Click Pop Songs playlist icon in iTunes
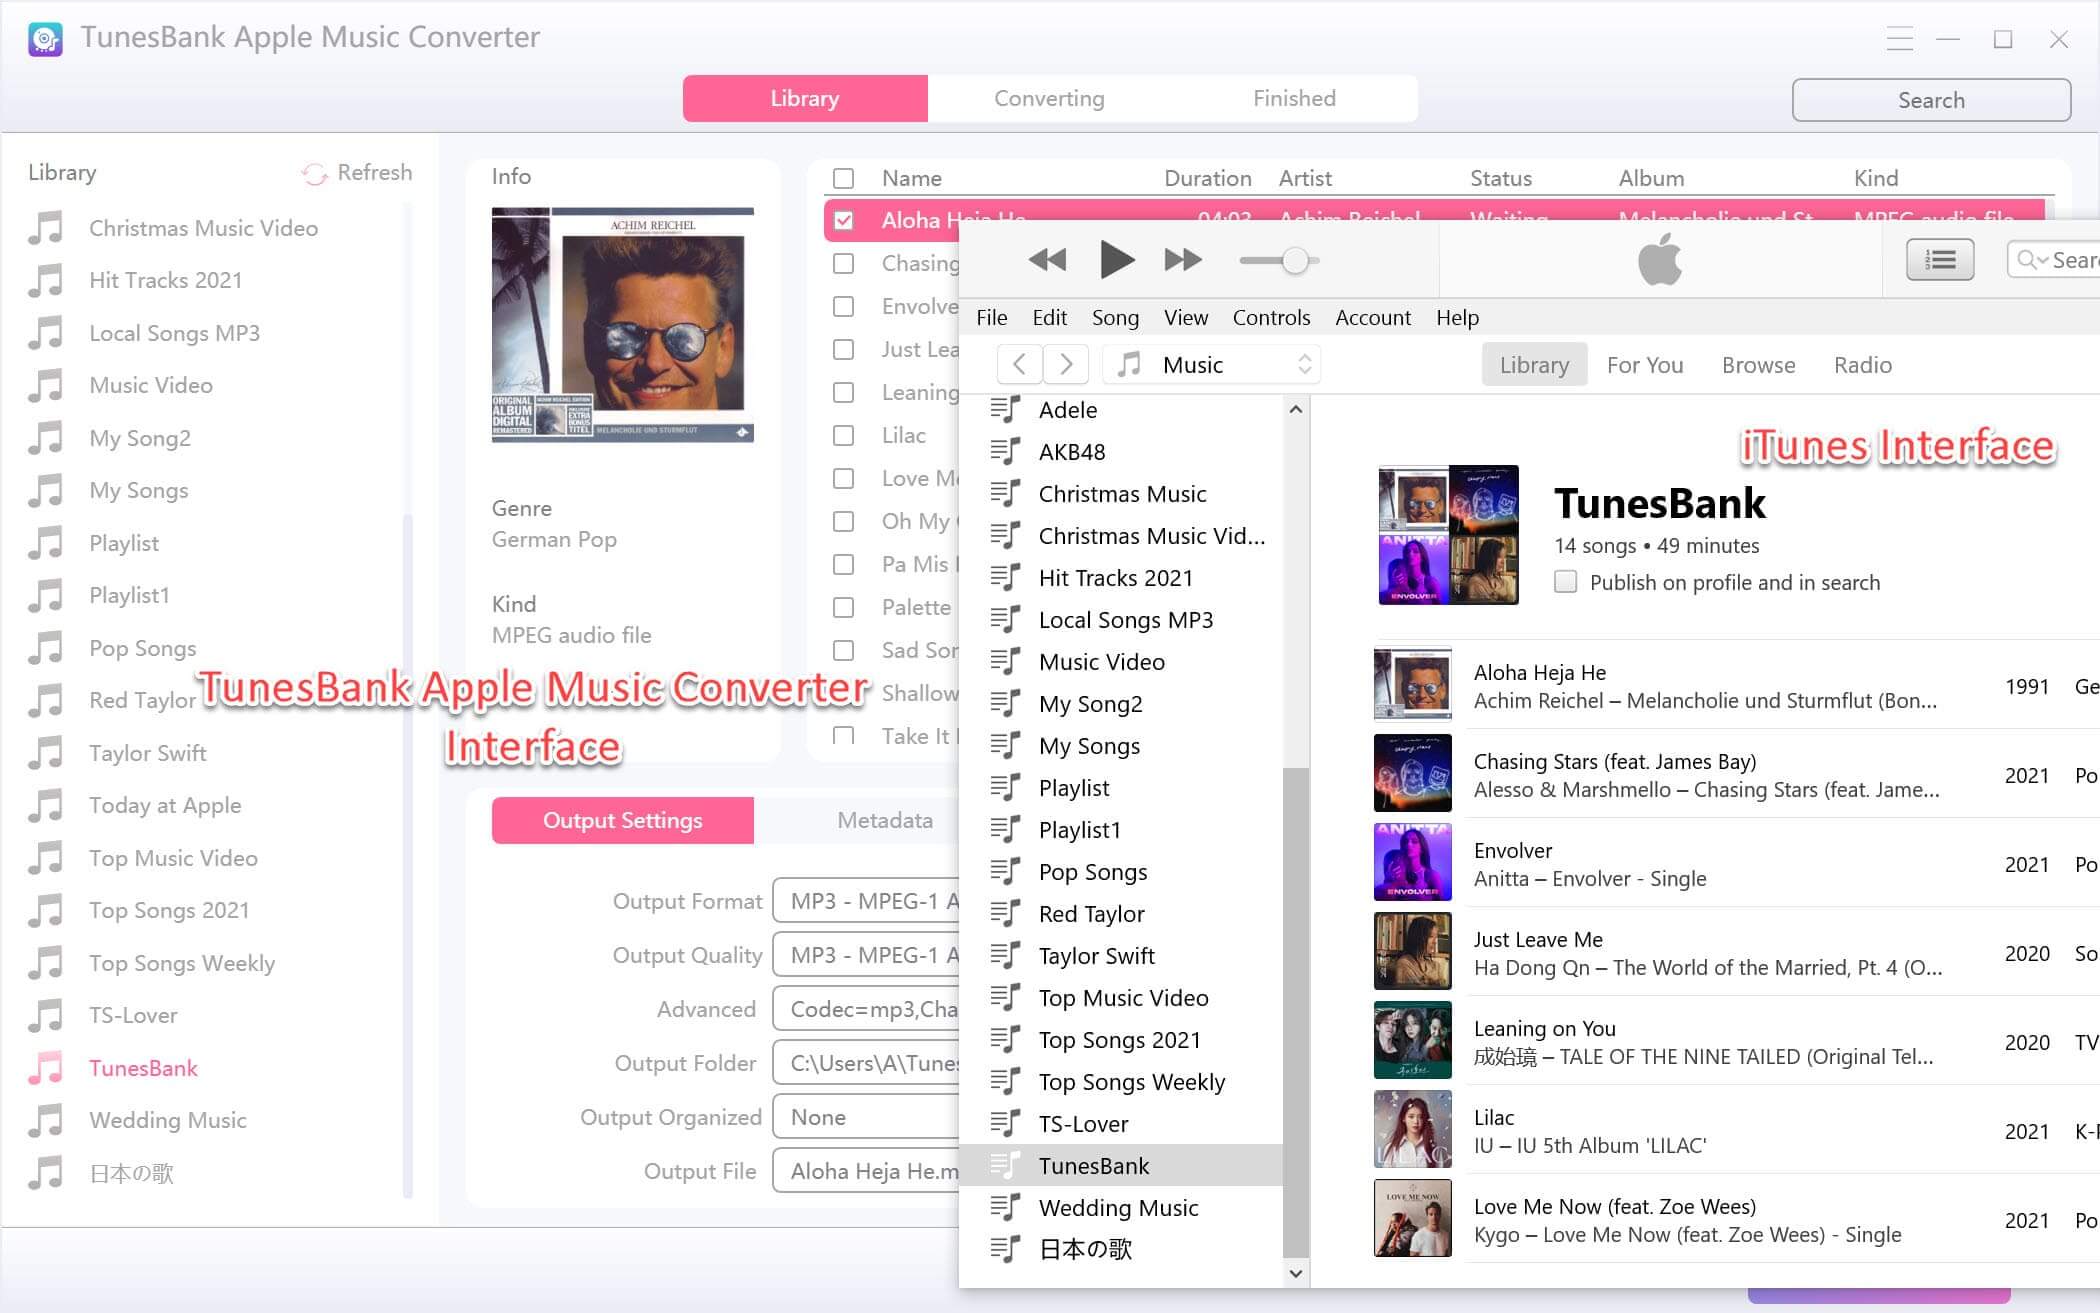Viewport: 2100px width, 1313px height. 1005,872
